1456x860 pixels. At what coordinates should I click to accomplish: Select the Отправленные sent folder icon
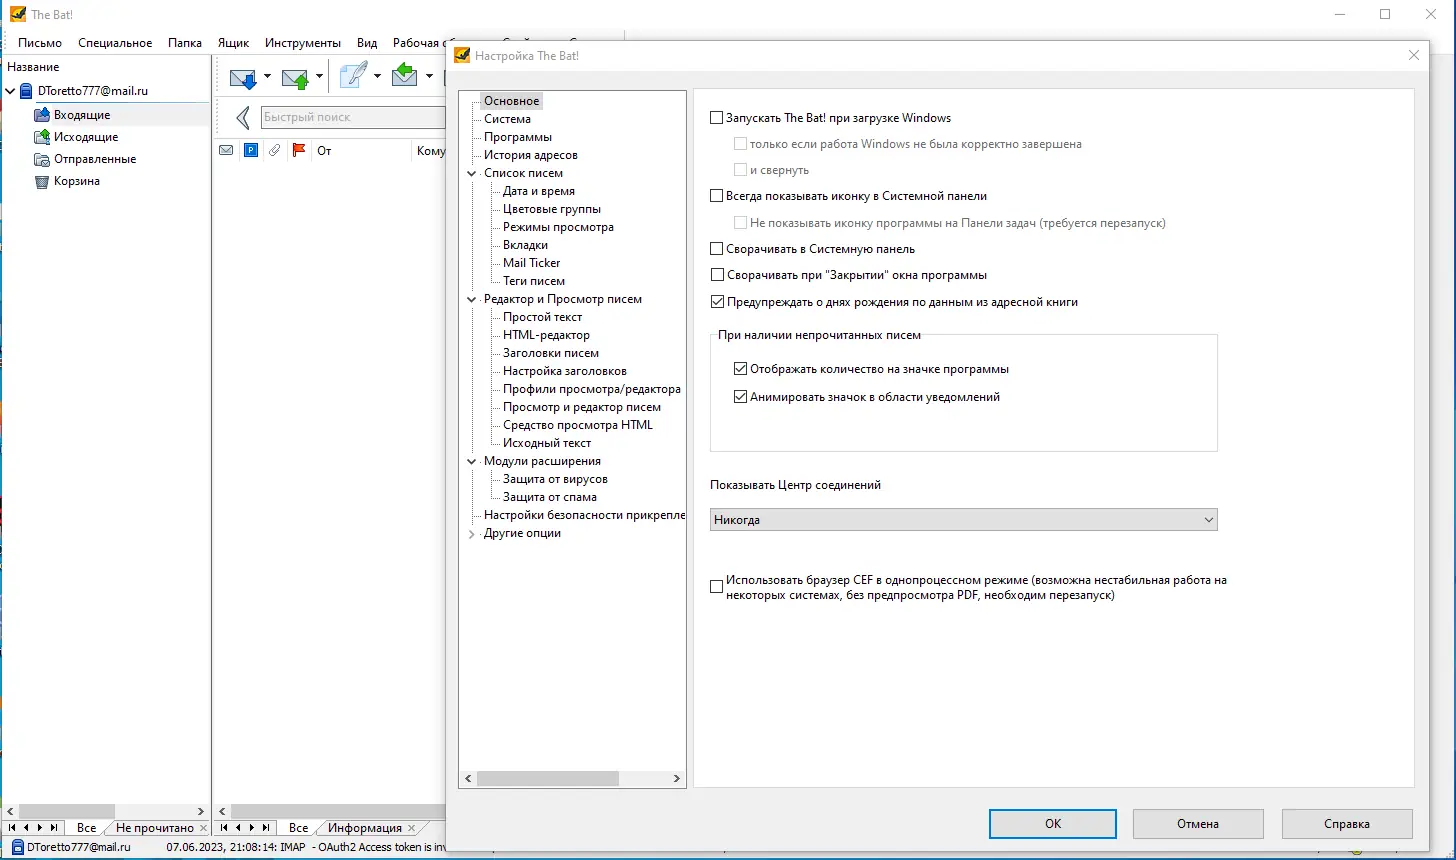click(x=42, y=159)
